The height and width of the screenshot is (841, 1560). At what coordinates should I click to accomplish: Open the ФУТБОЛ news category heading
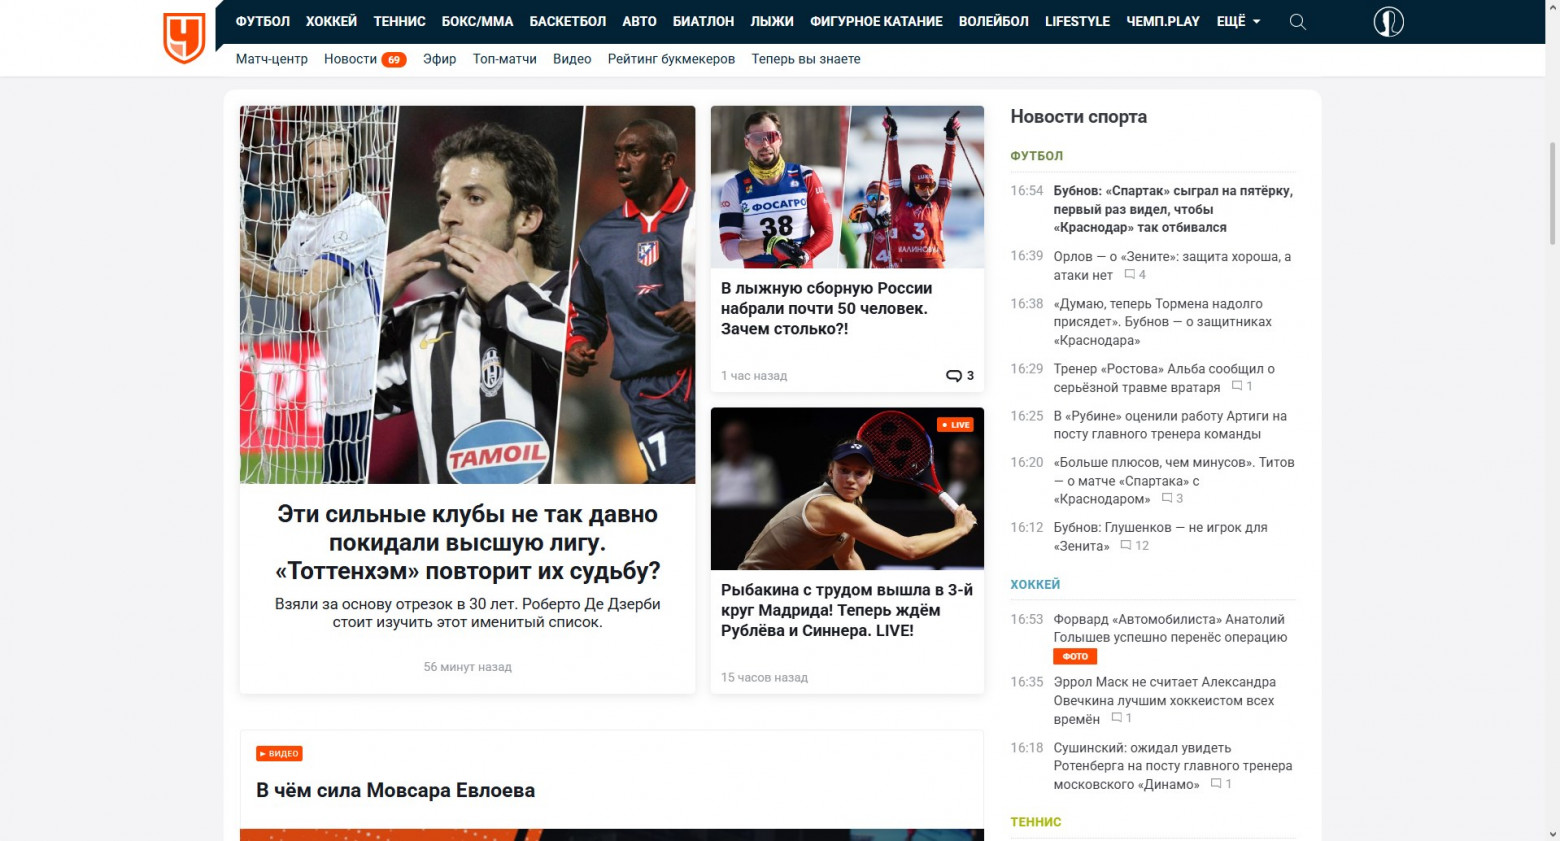click(x=1036, y=156)
